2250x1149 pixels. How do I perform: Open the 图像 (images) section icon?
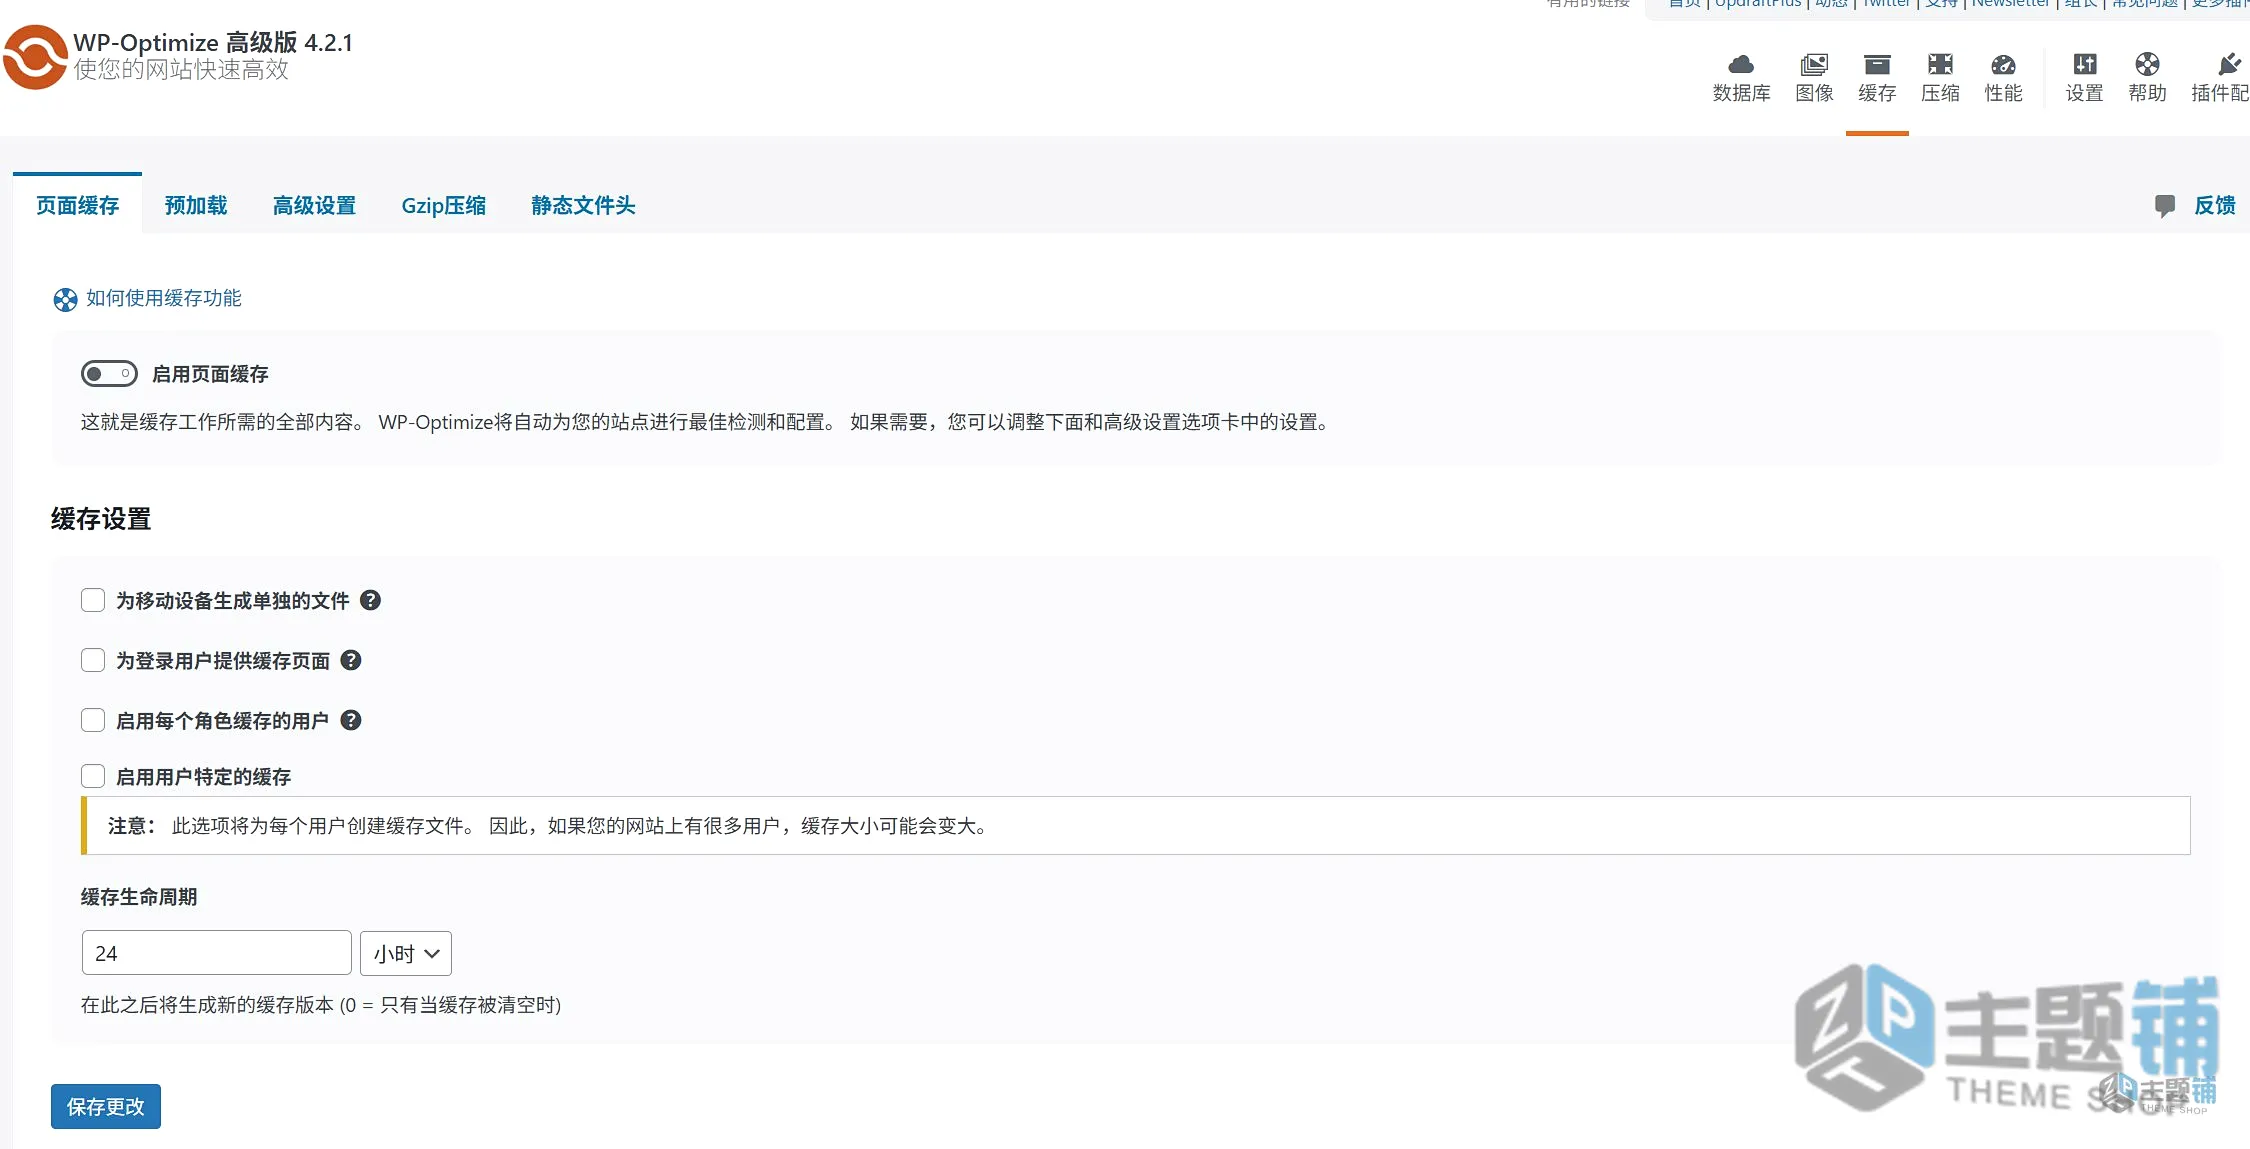pos(1814,65)
